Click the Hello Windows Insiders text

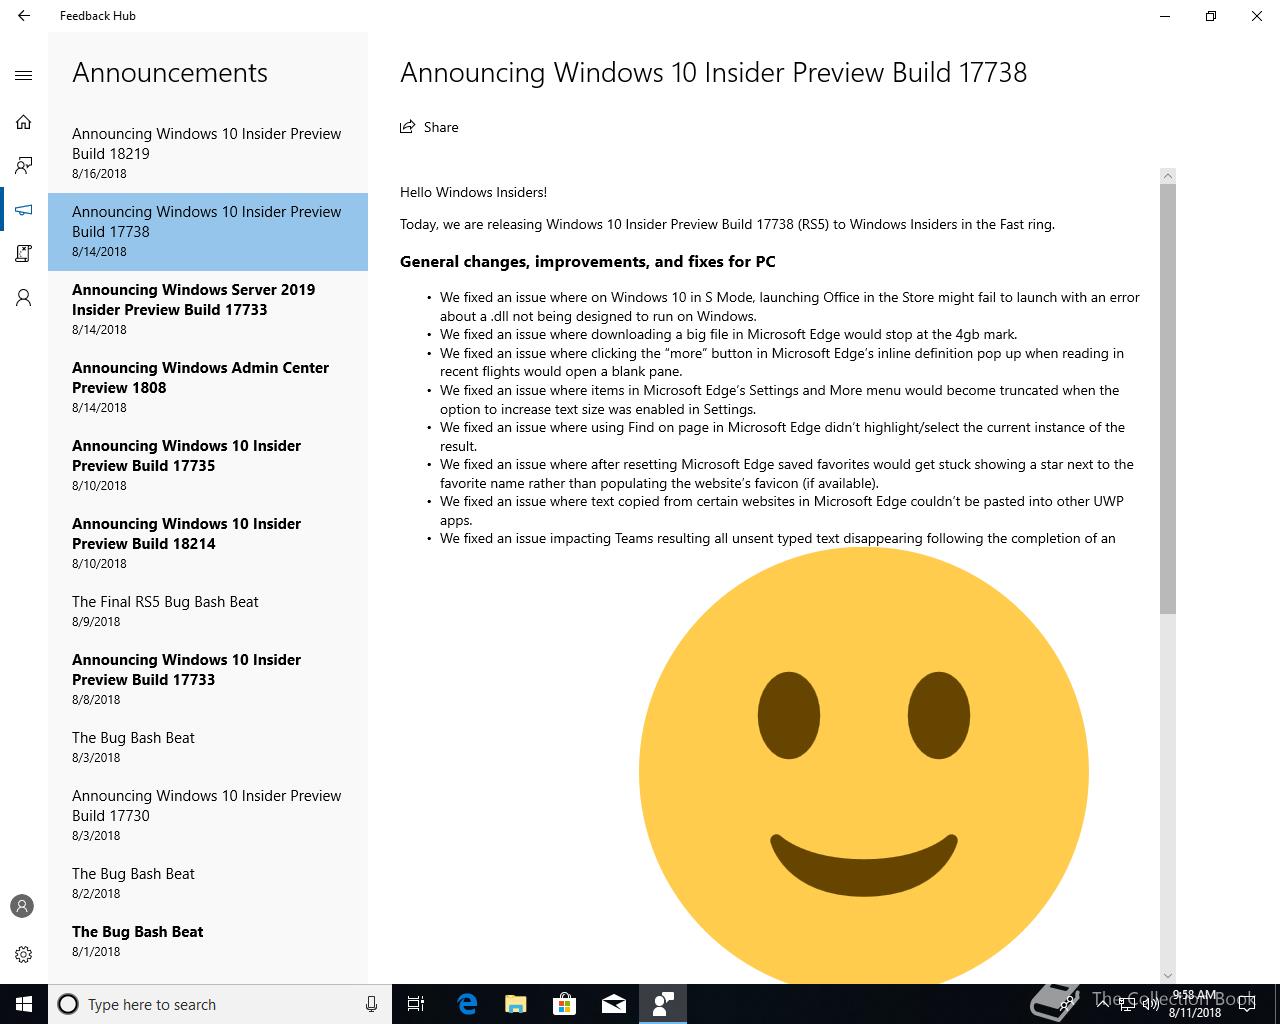click(473, 192)
